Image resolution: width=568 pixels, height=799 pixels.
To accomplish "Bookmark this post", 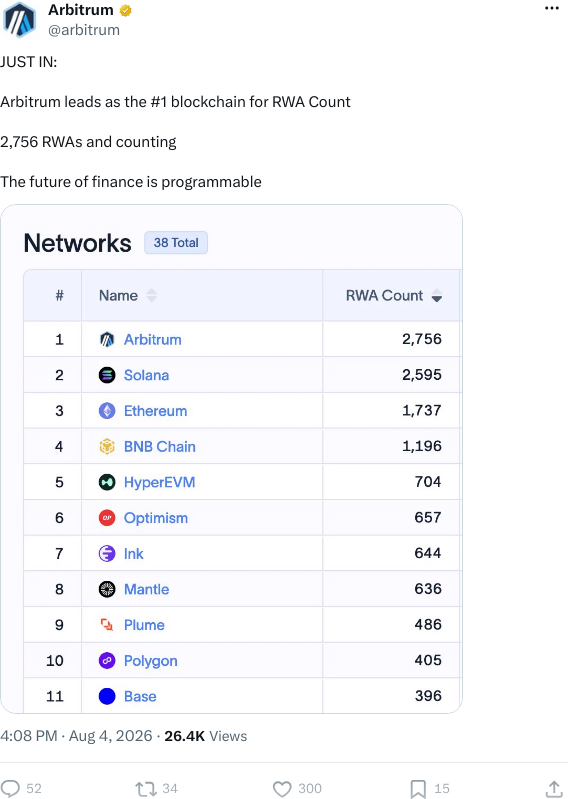I will point(418,789).
